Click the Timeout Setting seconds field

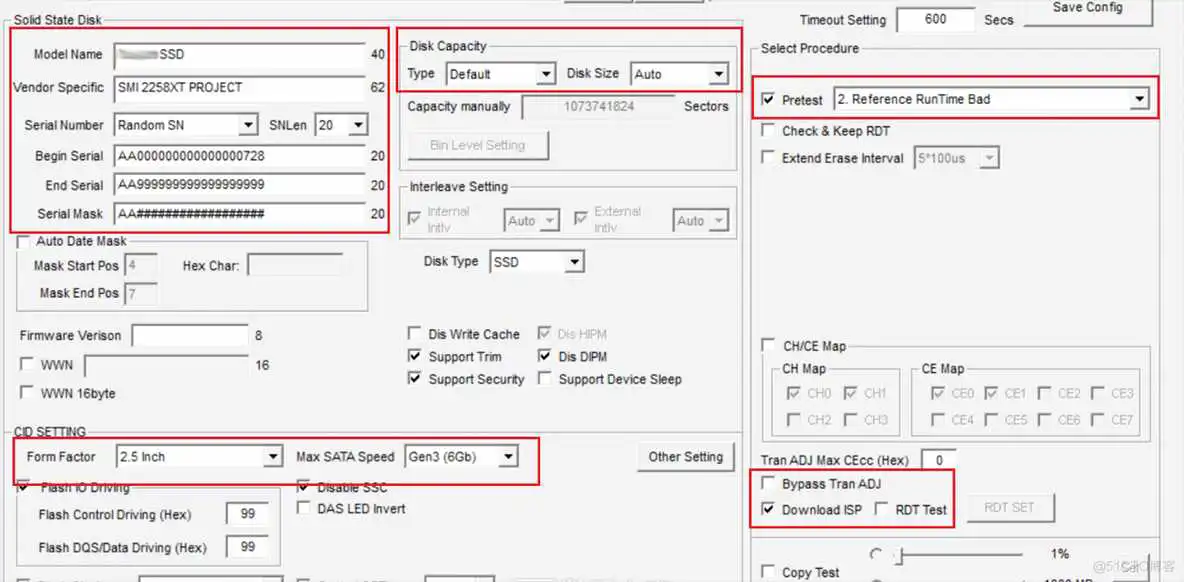click(935, 19)
